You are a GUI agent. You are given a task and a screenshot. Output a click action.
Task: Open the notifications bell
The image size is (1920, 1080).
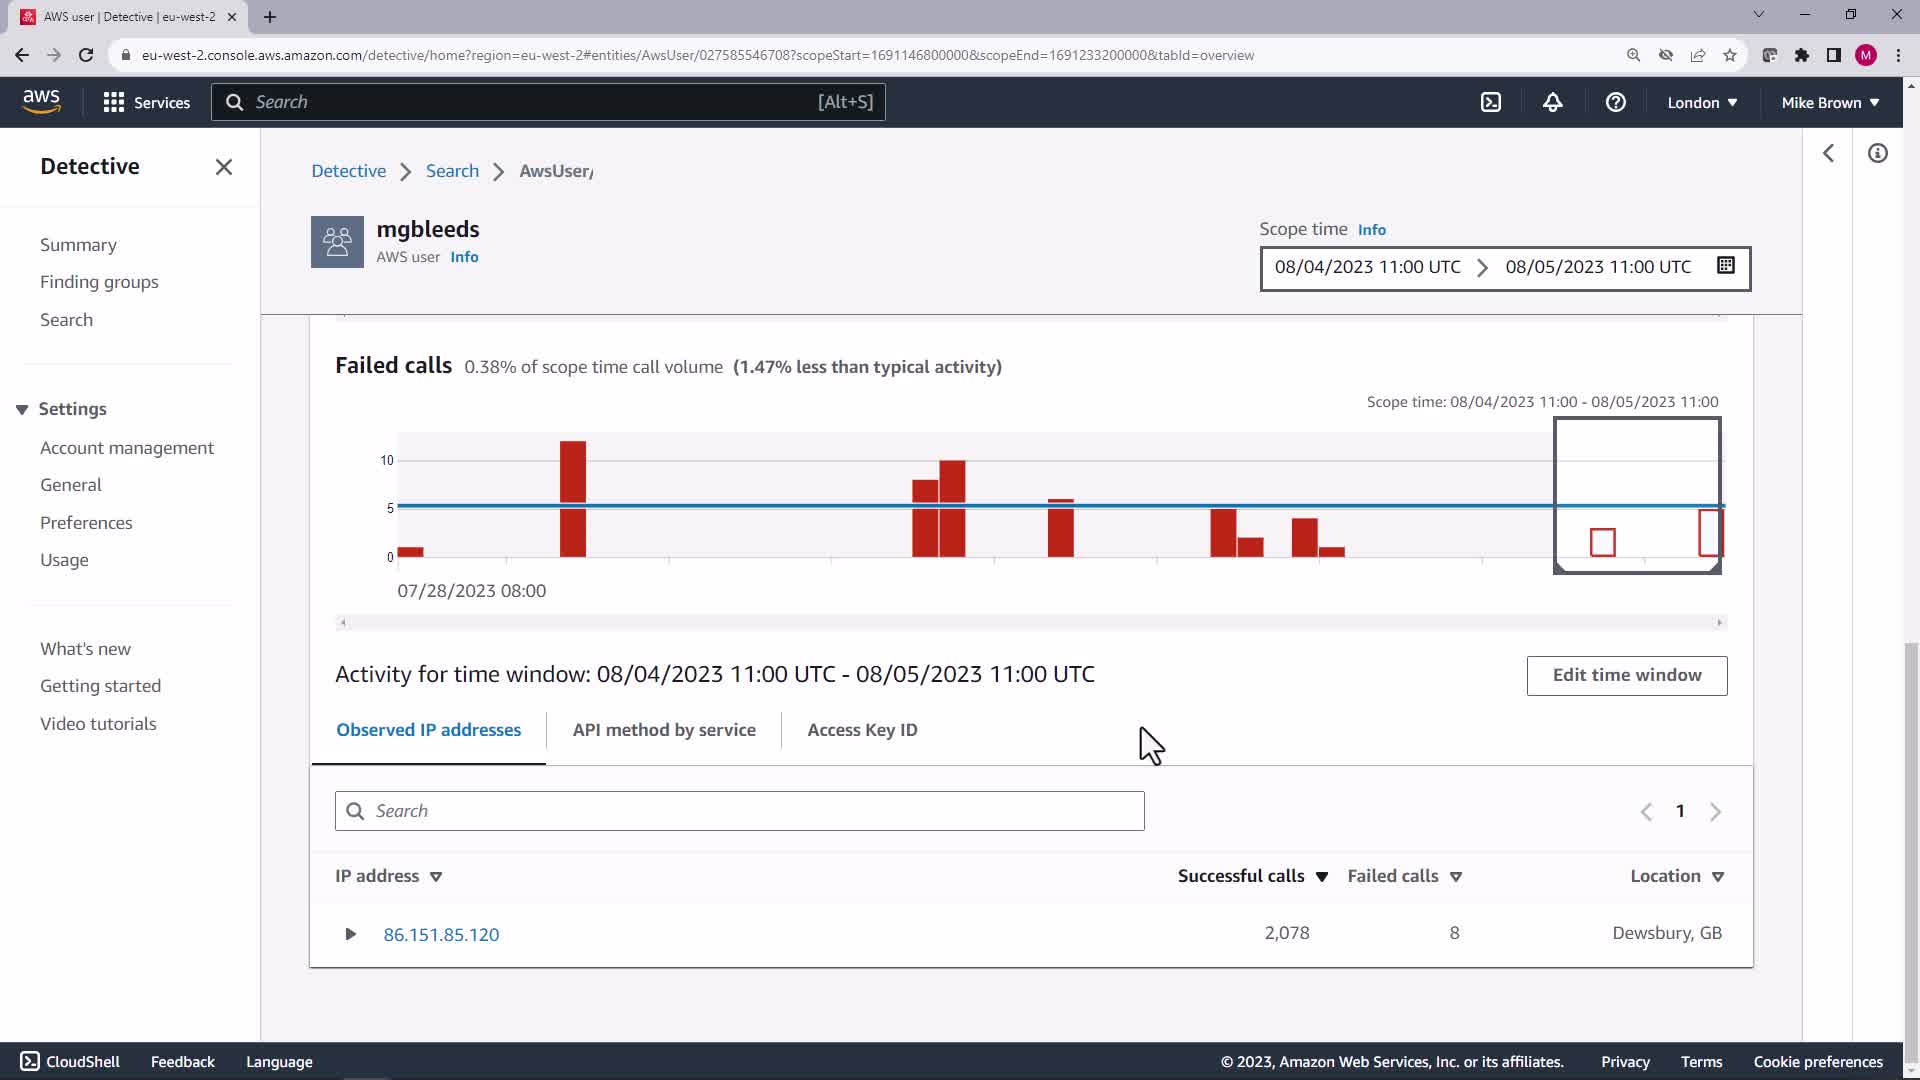1552,102
